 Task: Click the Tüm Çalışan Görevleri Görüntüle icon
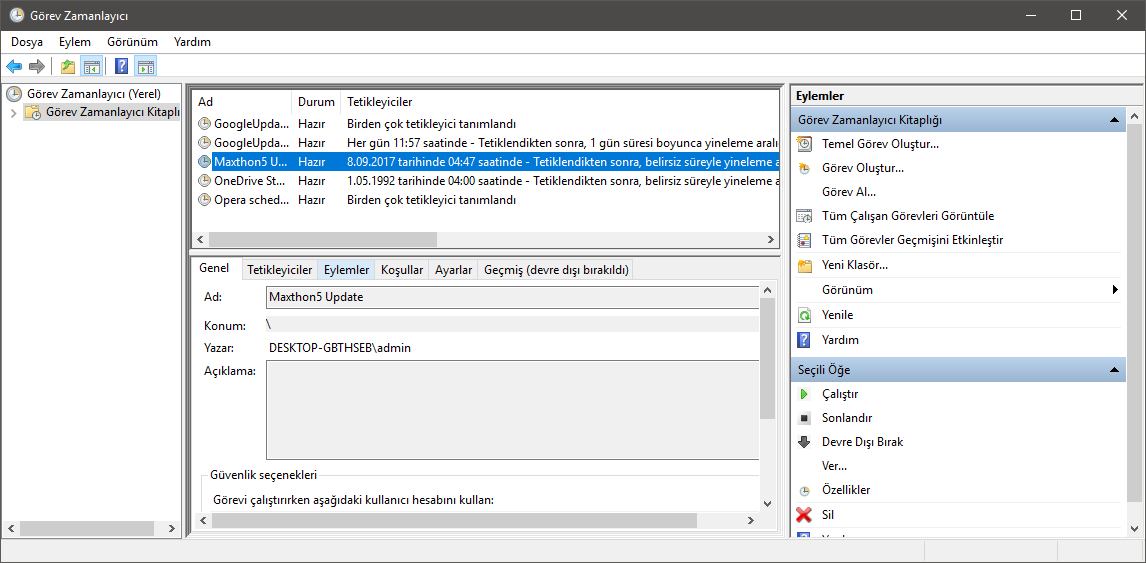(804, 216)
